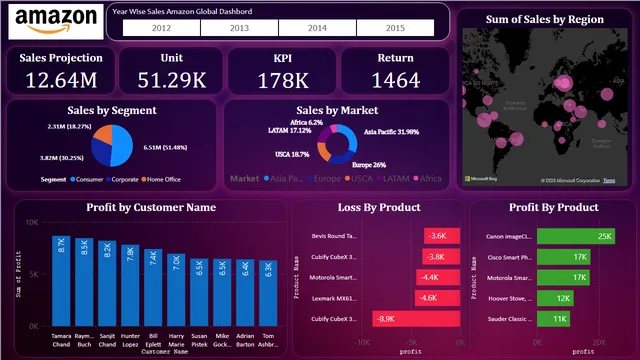Select the Mike Gock... 6.5K bar

[222, 292]
